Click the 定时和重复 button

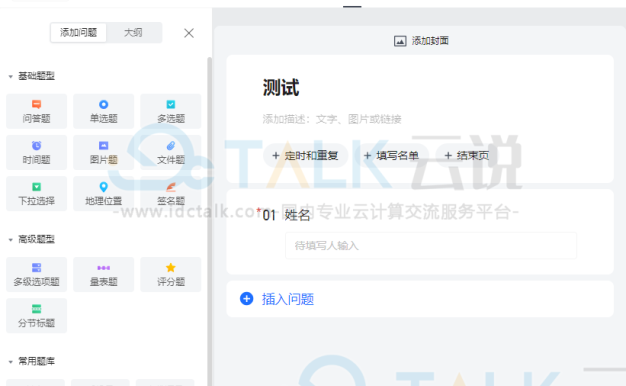point(305,155)
